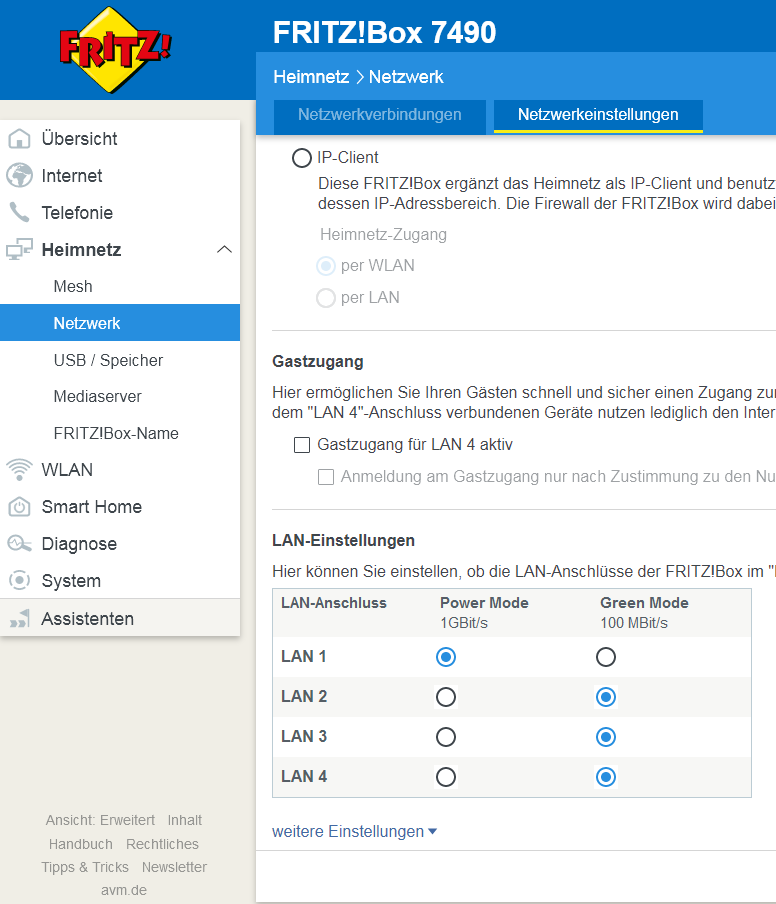Switch to Netzwerkverbindungen tab
The width and height of the screenshot is (776, 904).
tap(380, 115)
